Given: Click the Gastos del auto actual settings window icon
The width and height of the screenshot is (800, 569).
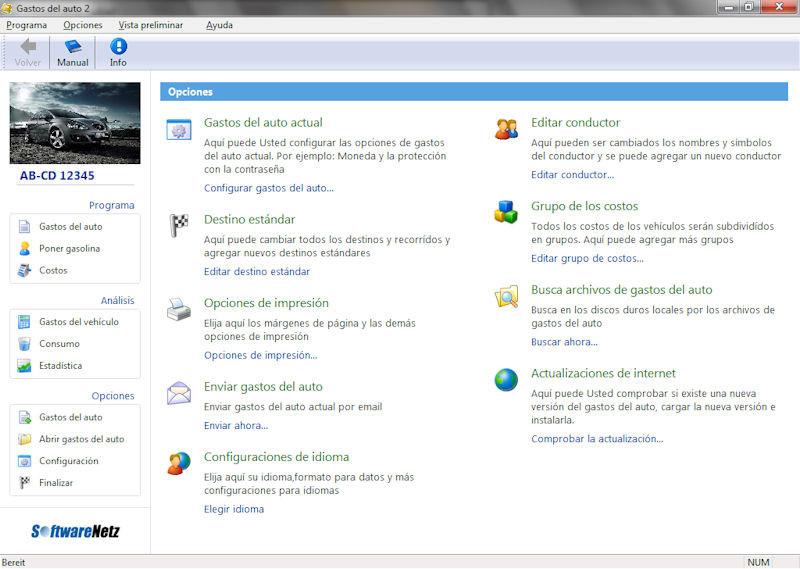Looking at the screenshot, I should coord(179,130).
